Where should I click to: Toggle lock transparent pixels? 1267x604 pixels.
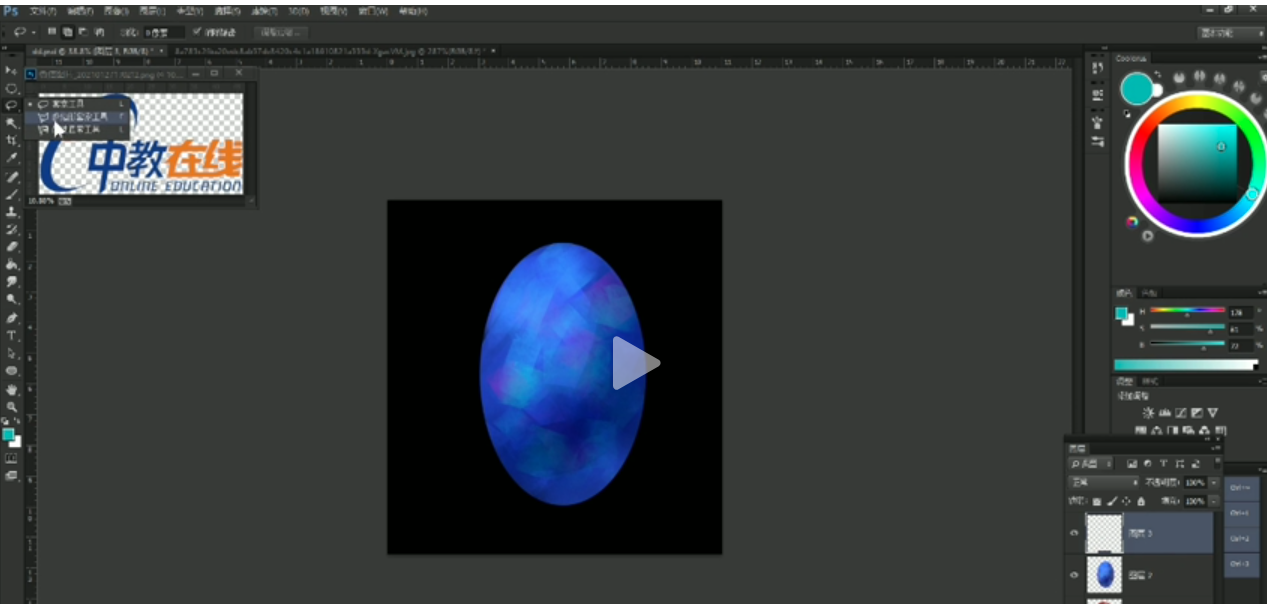[x=1098, y=499]
